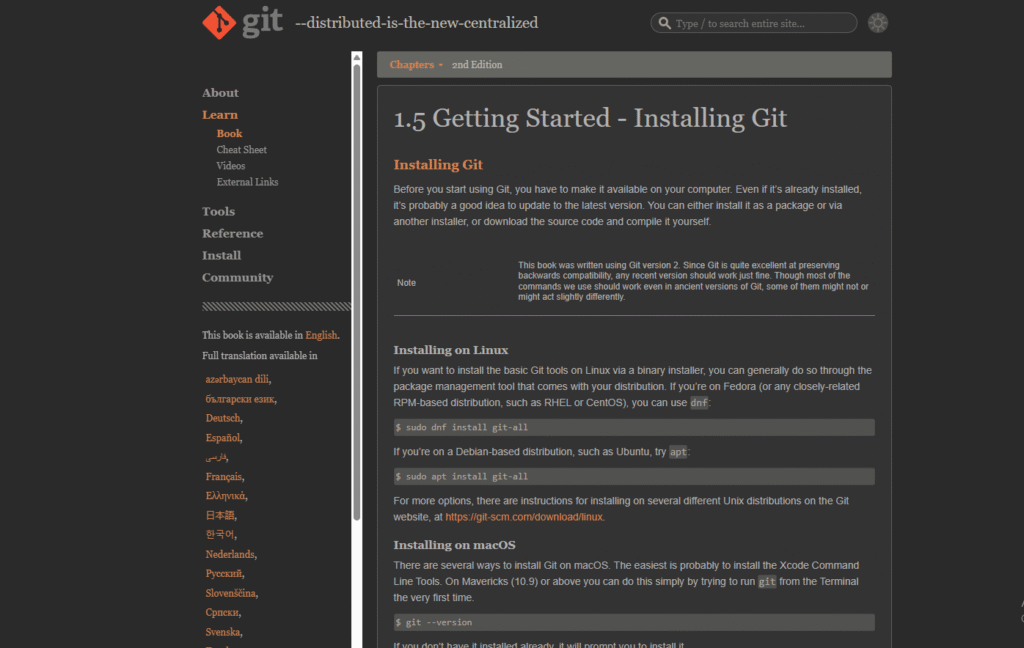This screenshot has height=648, width=1024.
Task: Open the Community section
Action: (x=237, y=277)
